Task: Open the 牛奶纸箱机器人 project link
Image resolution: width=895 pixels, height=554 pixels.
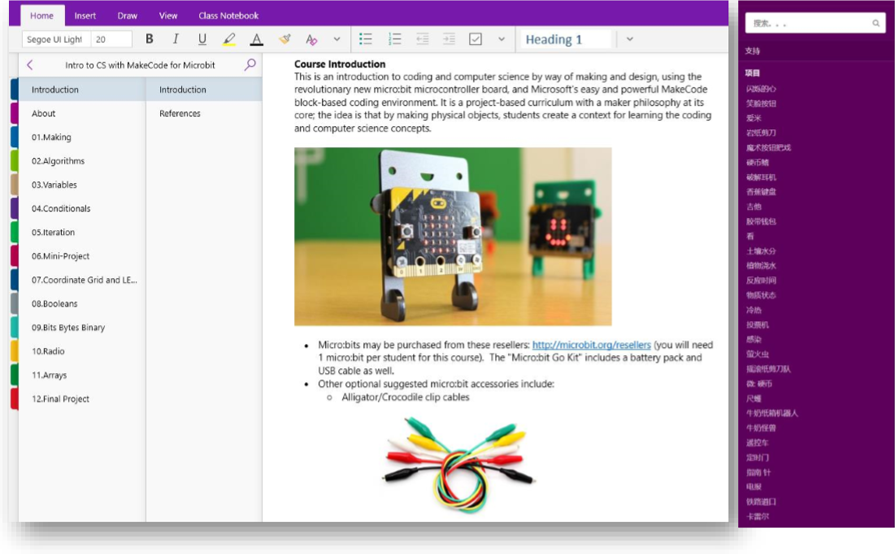Action: click(x=772, y=413)
